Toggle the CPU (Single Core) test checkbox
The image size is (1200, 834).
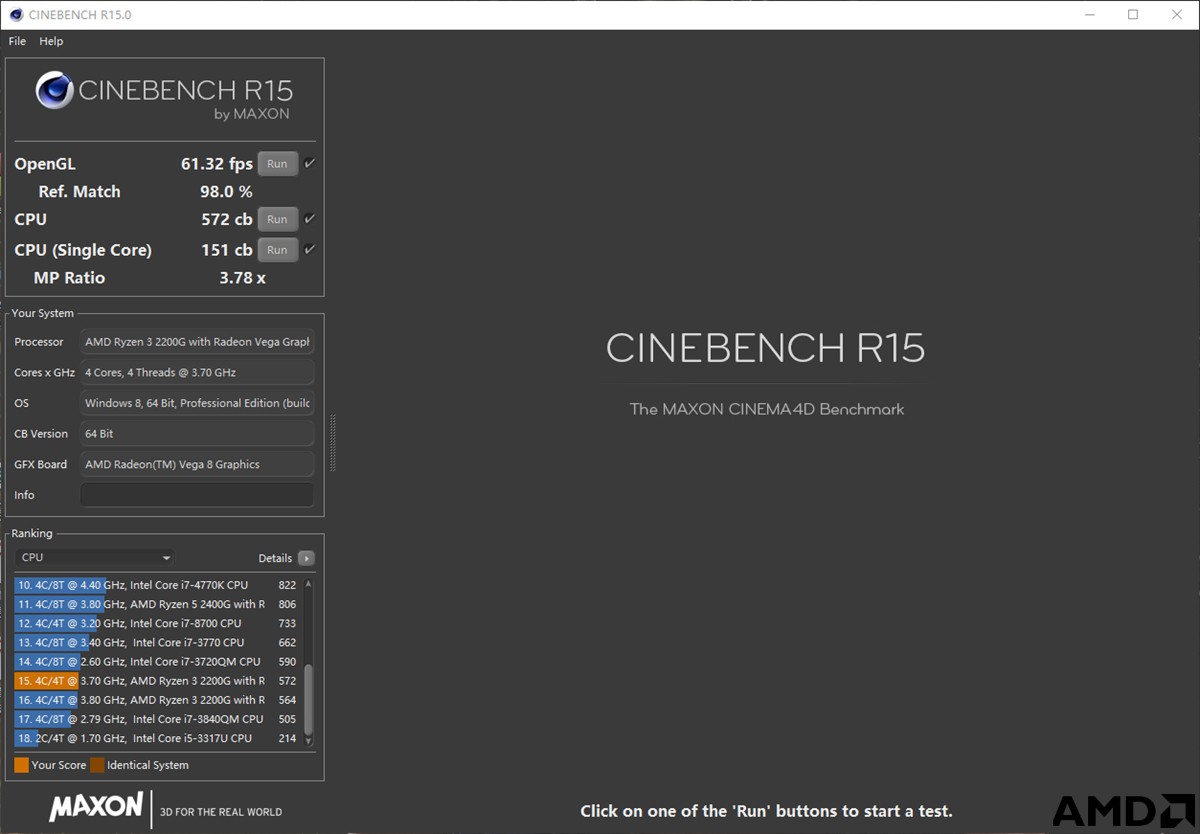[x=309, y=250]
